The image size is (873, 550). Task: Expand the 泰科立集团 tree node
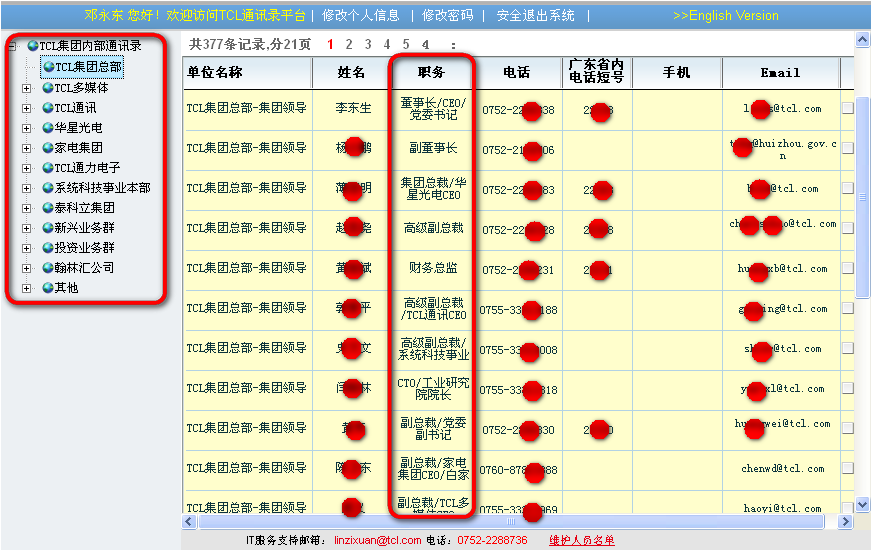(x=26, y=209)
